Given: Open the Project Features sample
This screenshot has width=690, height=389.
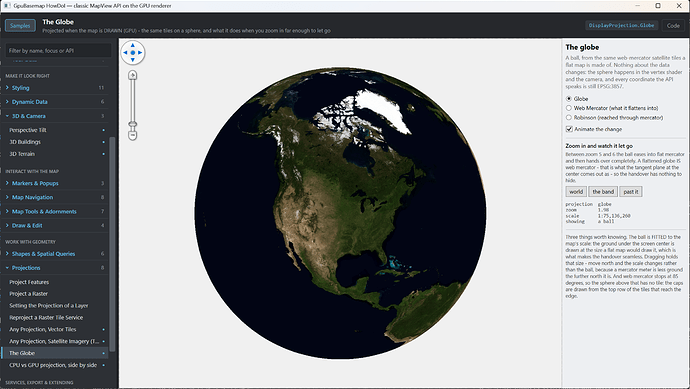Looking at the screenshot, I should [x=55, y=282].
